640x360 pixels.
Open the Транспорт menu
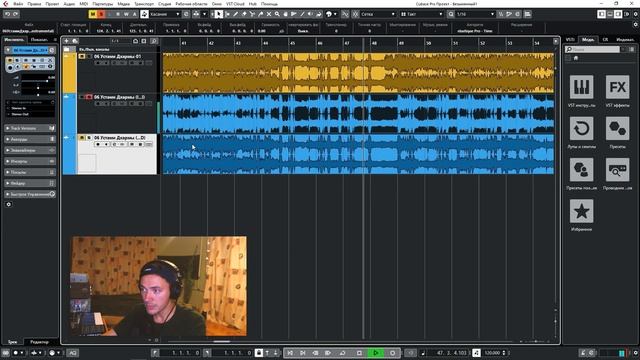coord(144,4)
